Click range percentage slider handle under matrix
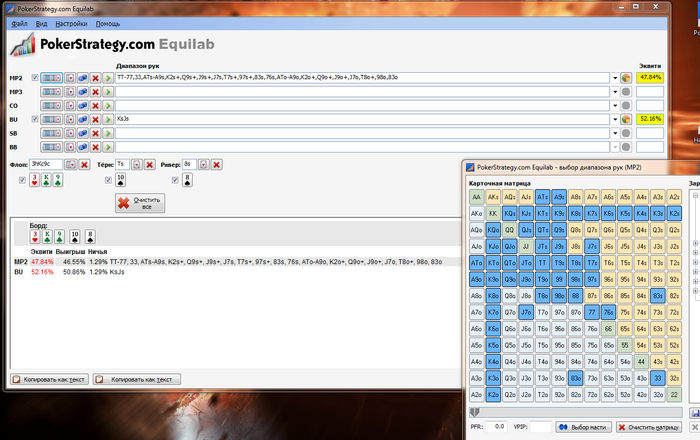 click(475, 412)
